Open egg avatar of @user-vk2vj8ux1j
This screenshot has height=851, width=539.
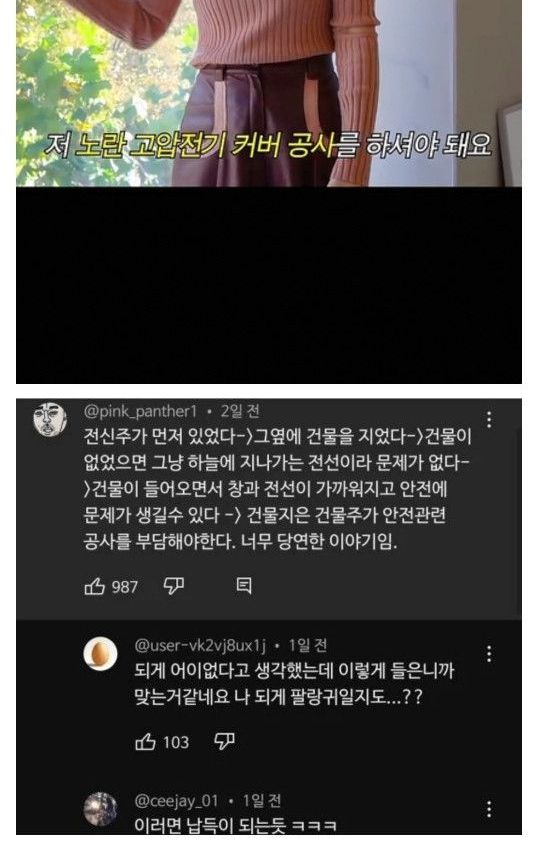[x=100, y=653]
